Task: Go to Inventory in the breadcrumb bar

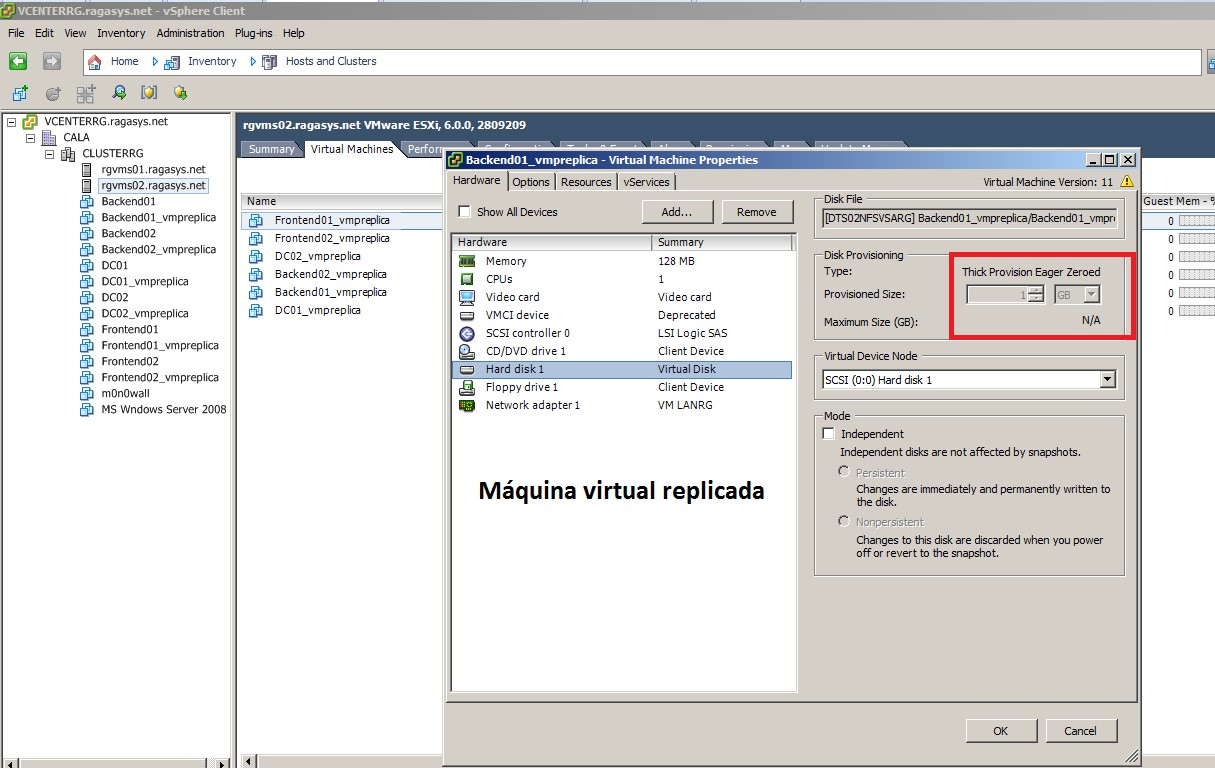Action: (212, 61)
